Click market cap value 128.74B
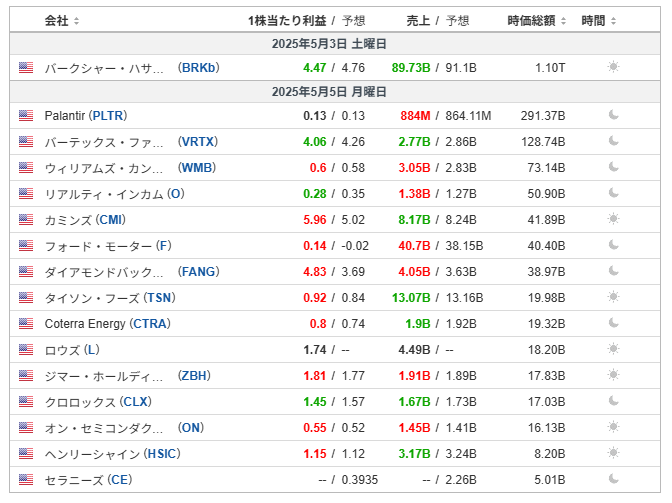Viewport: 672px width, 503px height. click(543, 142)
